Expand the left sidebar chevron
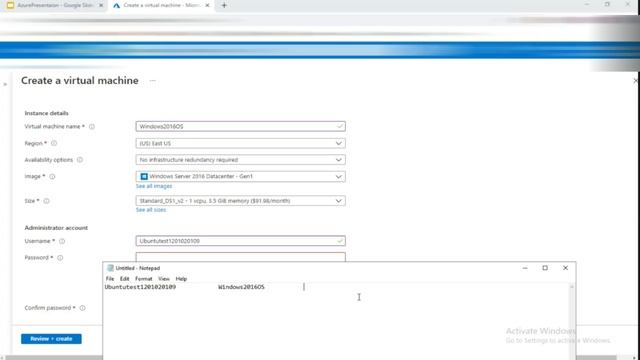Viewport: 640px width, 360px height. [x=5, y=84]
